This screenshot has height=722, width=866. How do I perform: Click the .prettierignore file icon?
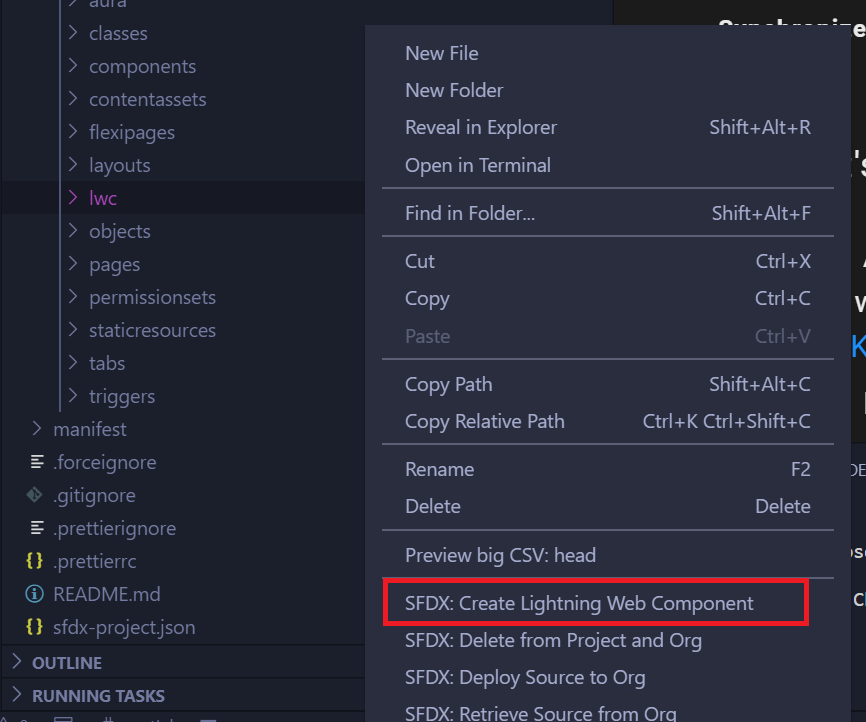(35, 528)
